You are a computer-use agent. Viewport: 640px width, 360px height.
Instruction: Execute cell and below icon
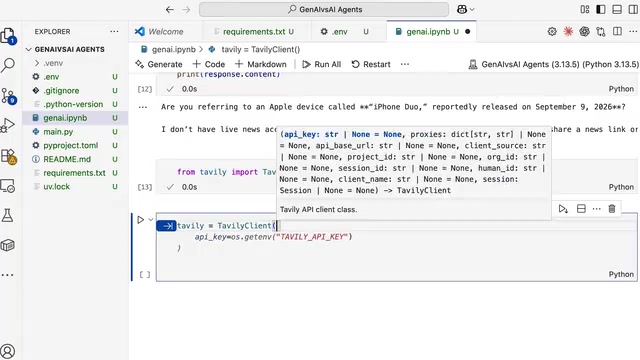click(563, 209)
